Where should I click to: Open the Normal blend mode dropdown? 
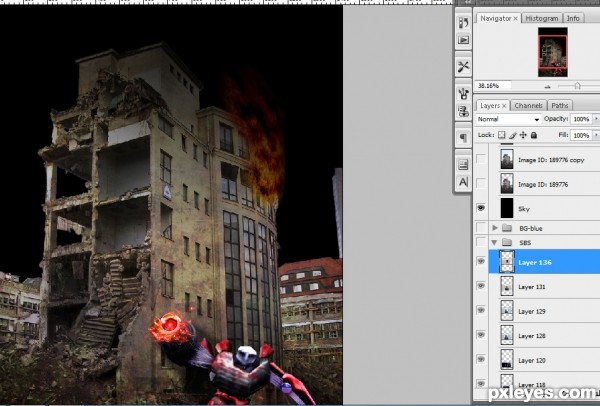508,119
